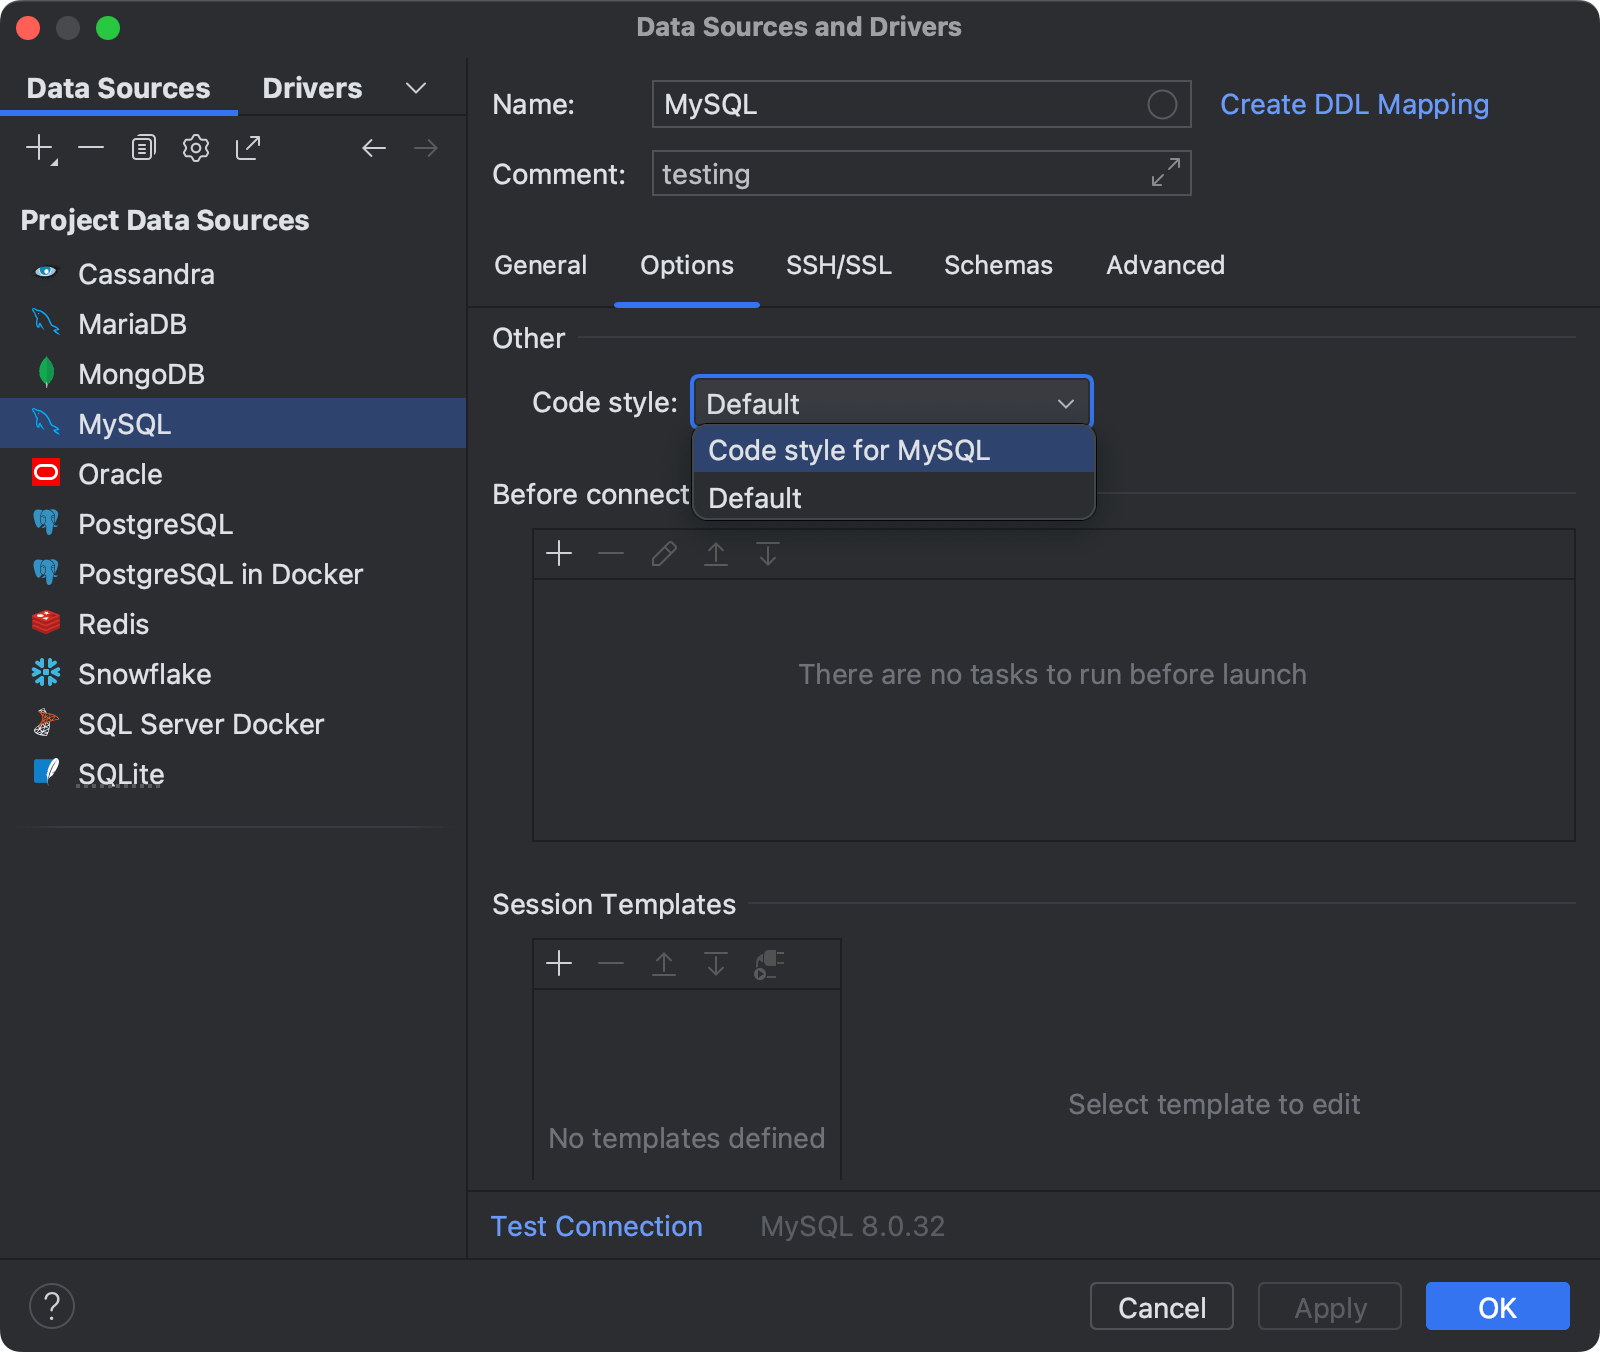Duplicate a session template

click(768, 963)
